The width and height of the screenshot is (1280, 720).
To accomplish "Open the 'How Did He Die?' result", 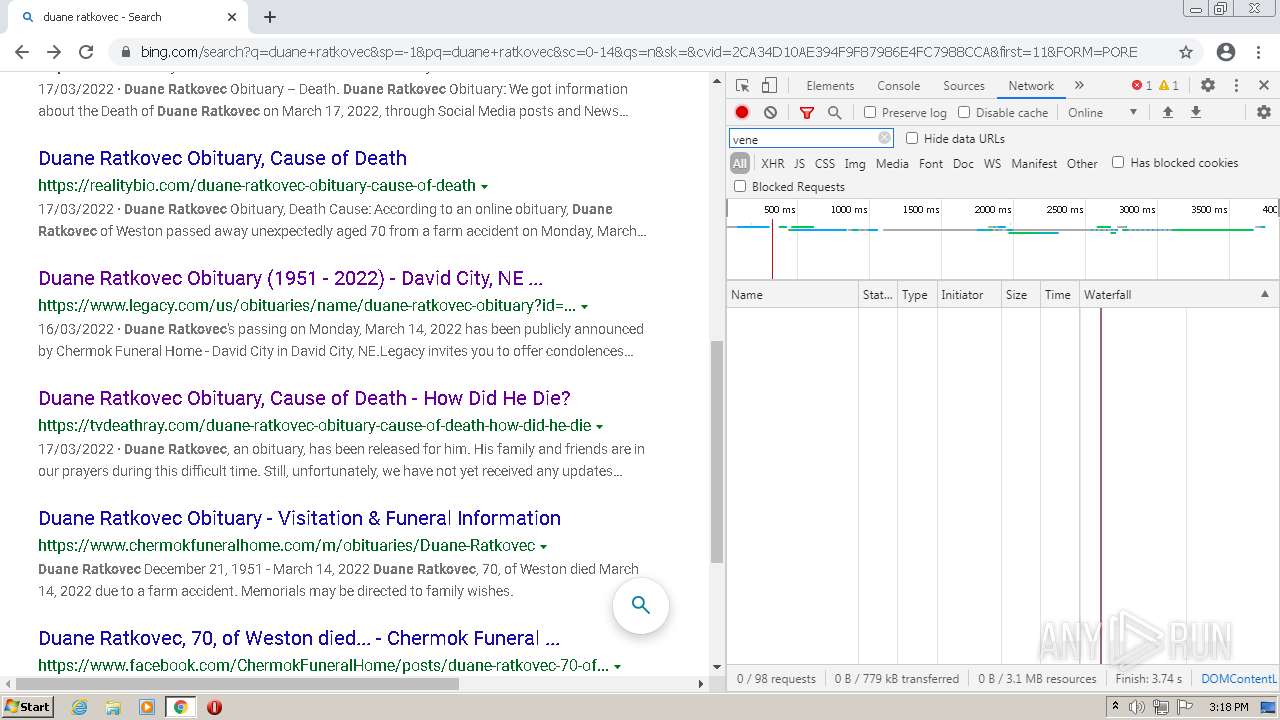I will 304,398.
